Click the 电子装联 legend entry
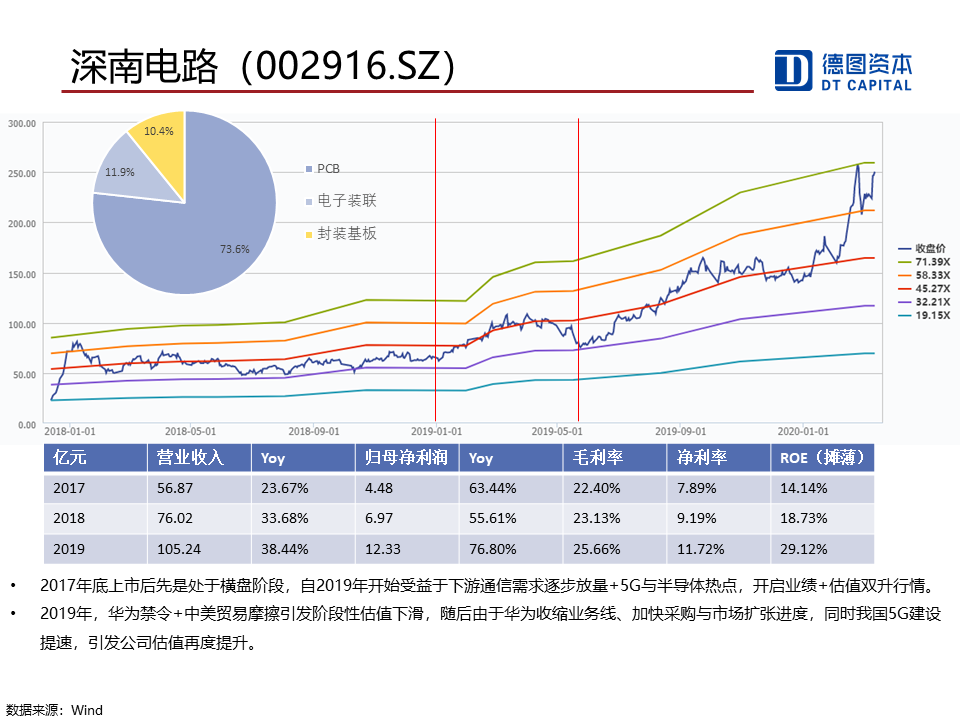Viewport: 960px width, 720px height. point(342,201)
